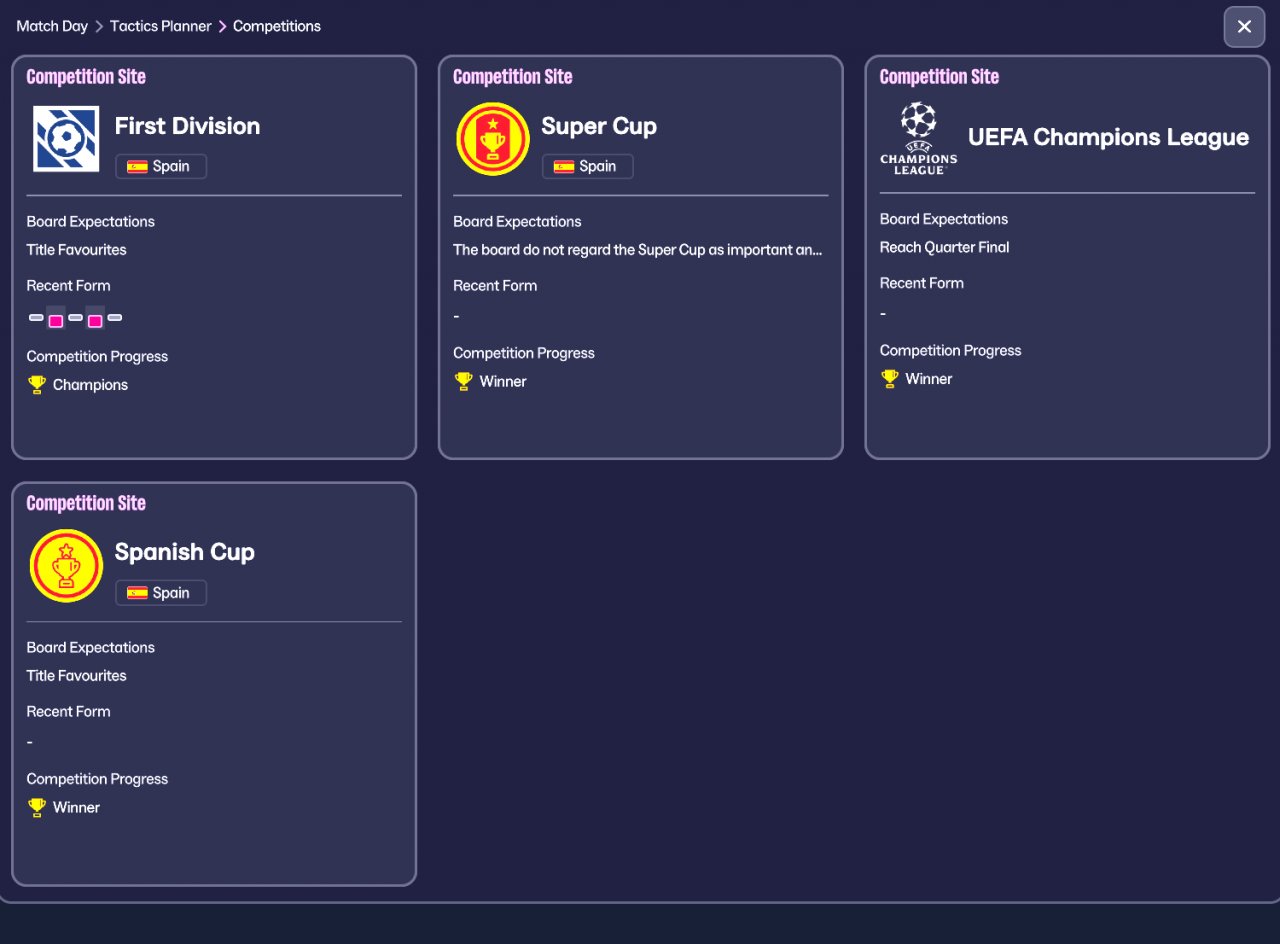
Task: Go to Tactics Planner in breadcrumb
Action: (161, 26)
